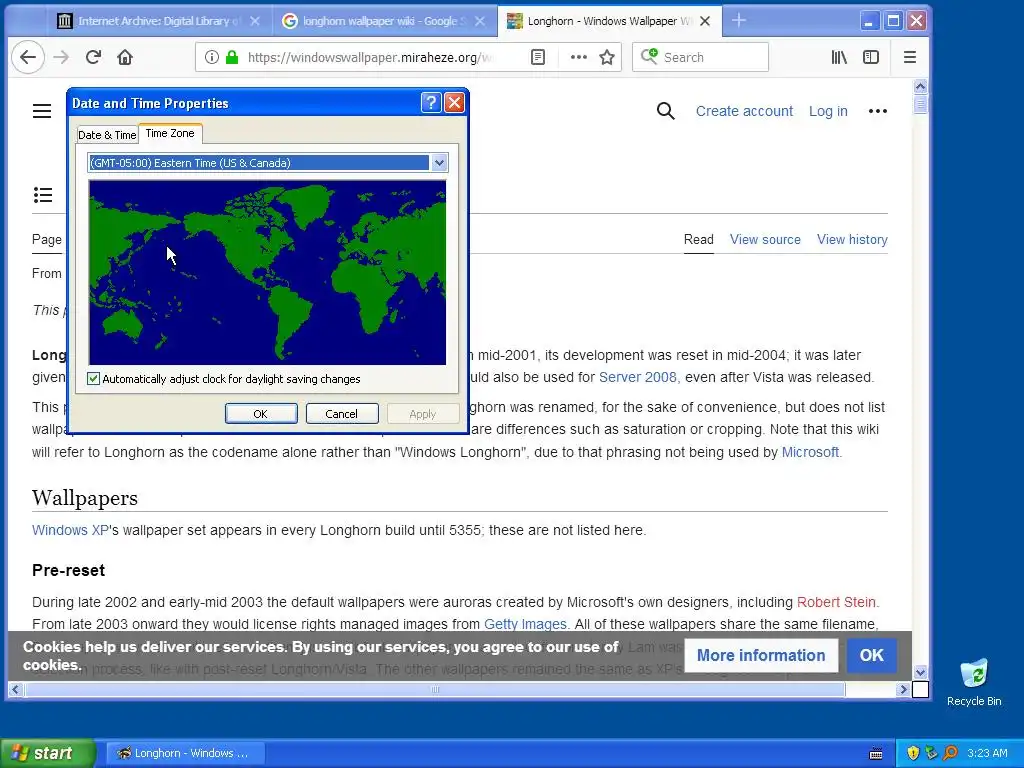The width and height of the screenshot is (1024, 768).
Task: Select the wiki Page tab
Action: click(x=47, y=240)
